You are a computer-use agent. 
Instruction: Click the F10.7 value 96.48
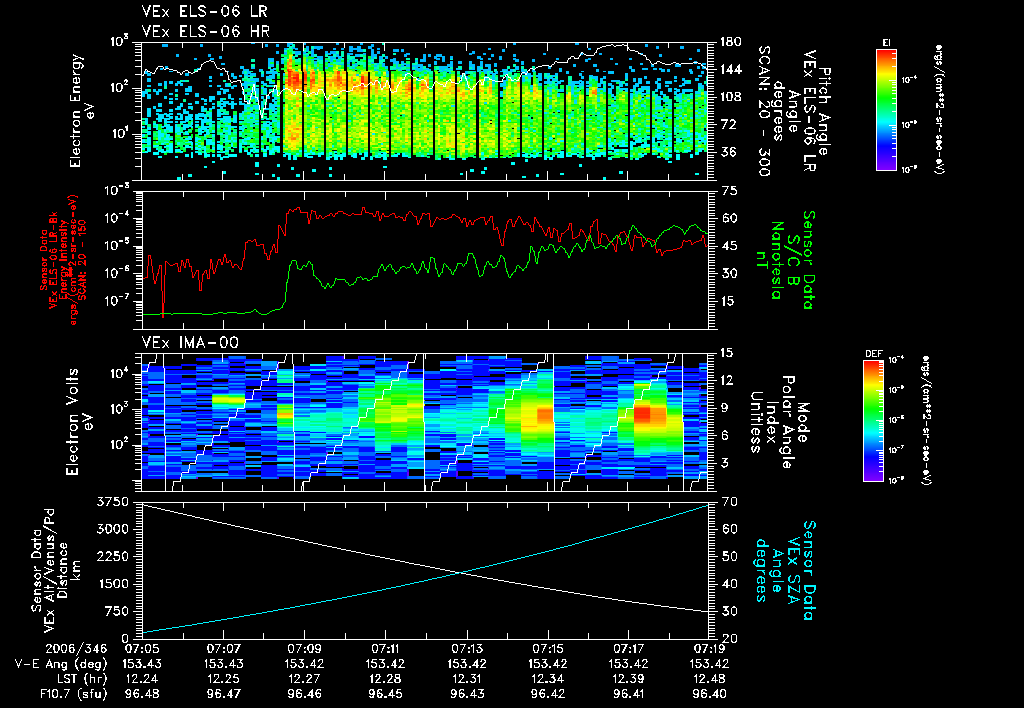tap(142, 694)
